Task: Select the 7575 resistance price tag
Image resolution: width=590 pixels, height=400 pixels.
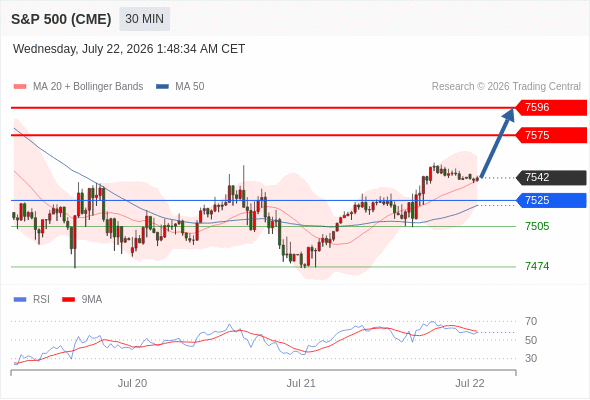Action: [551, 135]
